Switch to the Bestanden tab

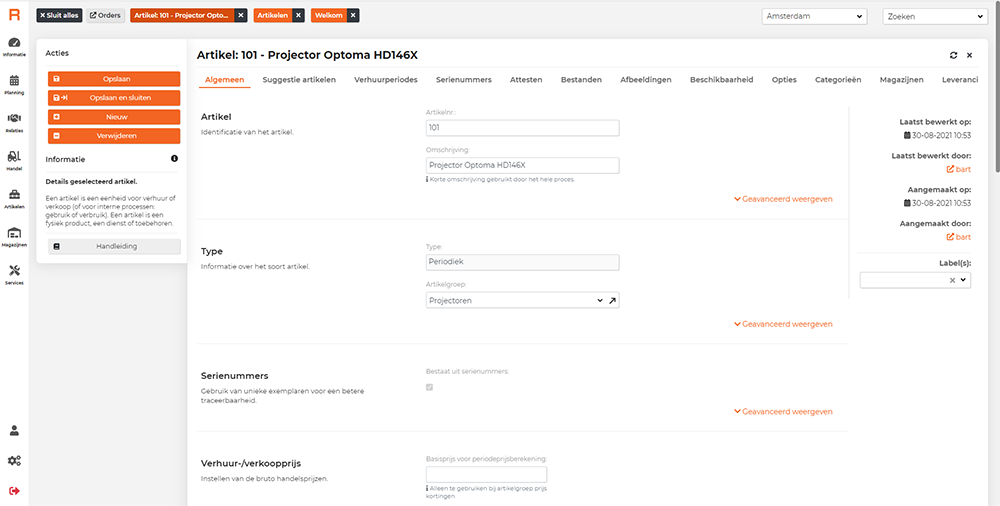pos(581,80)
